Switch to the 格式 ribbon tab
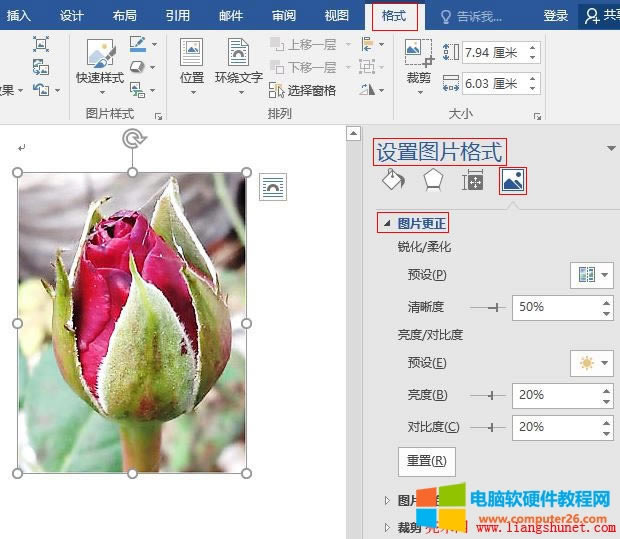Viewport: 620px width, 539px height. click(394, 15)
